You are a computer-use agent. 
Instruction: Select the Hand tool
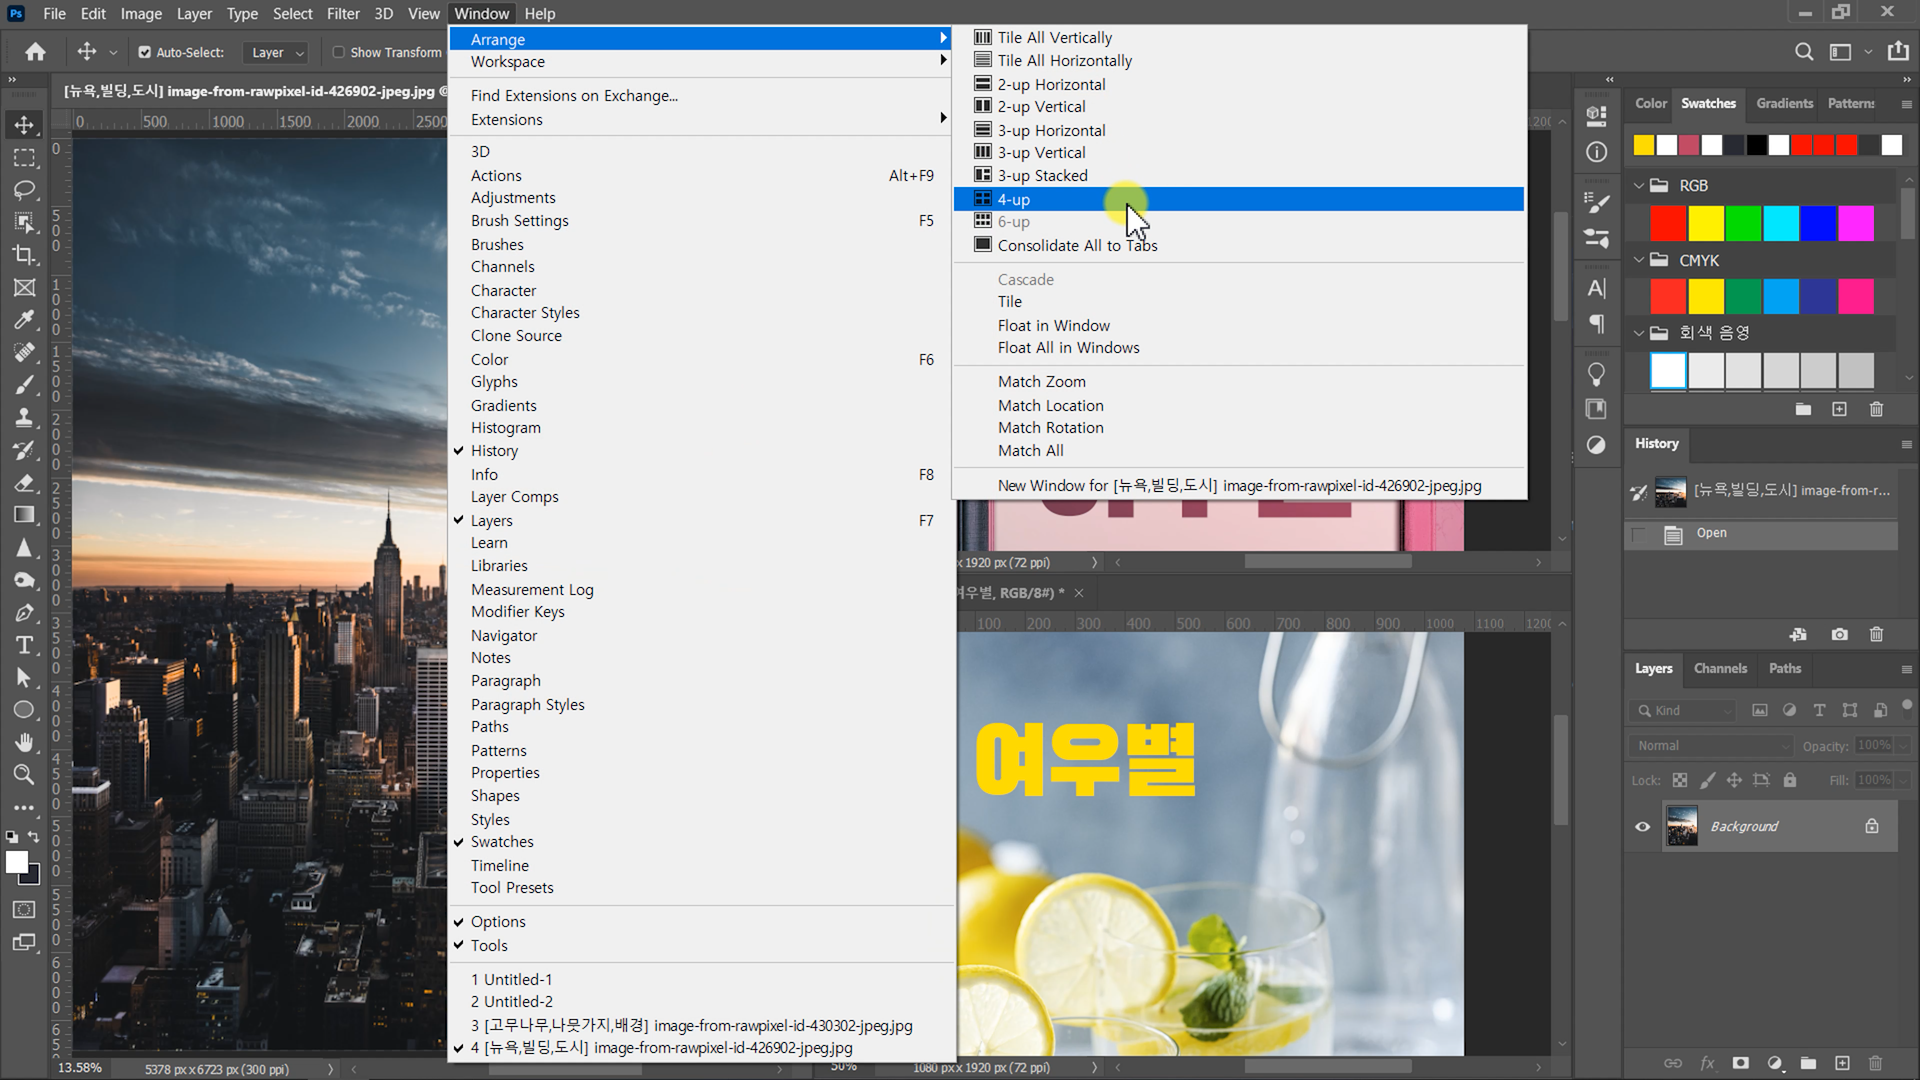[x=24, y=742]
